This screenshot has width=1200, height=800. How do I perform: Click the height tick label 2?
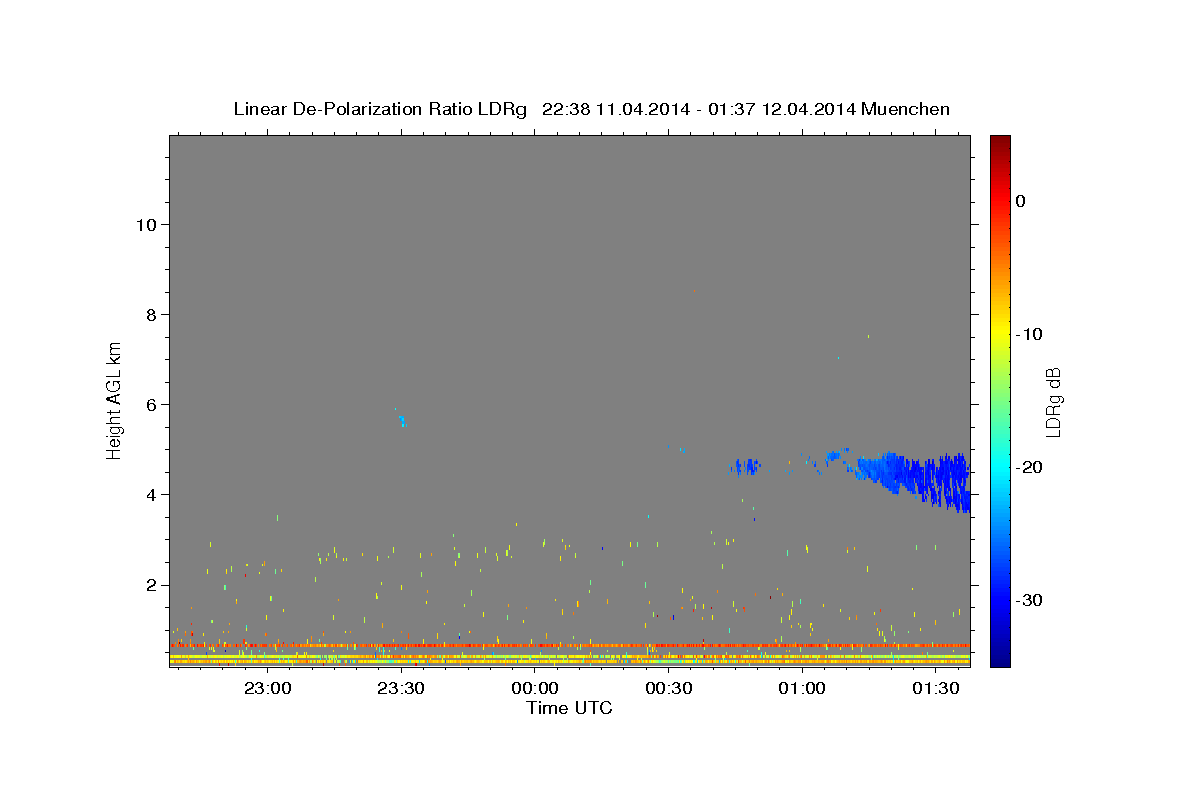point(150,585)
